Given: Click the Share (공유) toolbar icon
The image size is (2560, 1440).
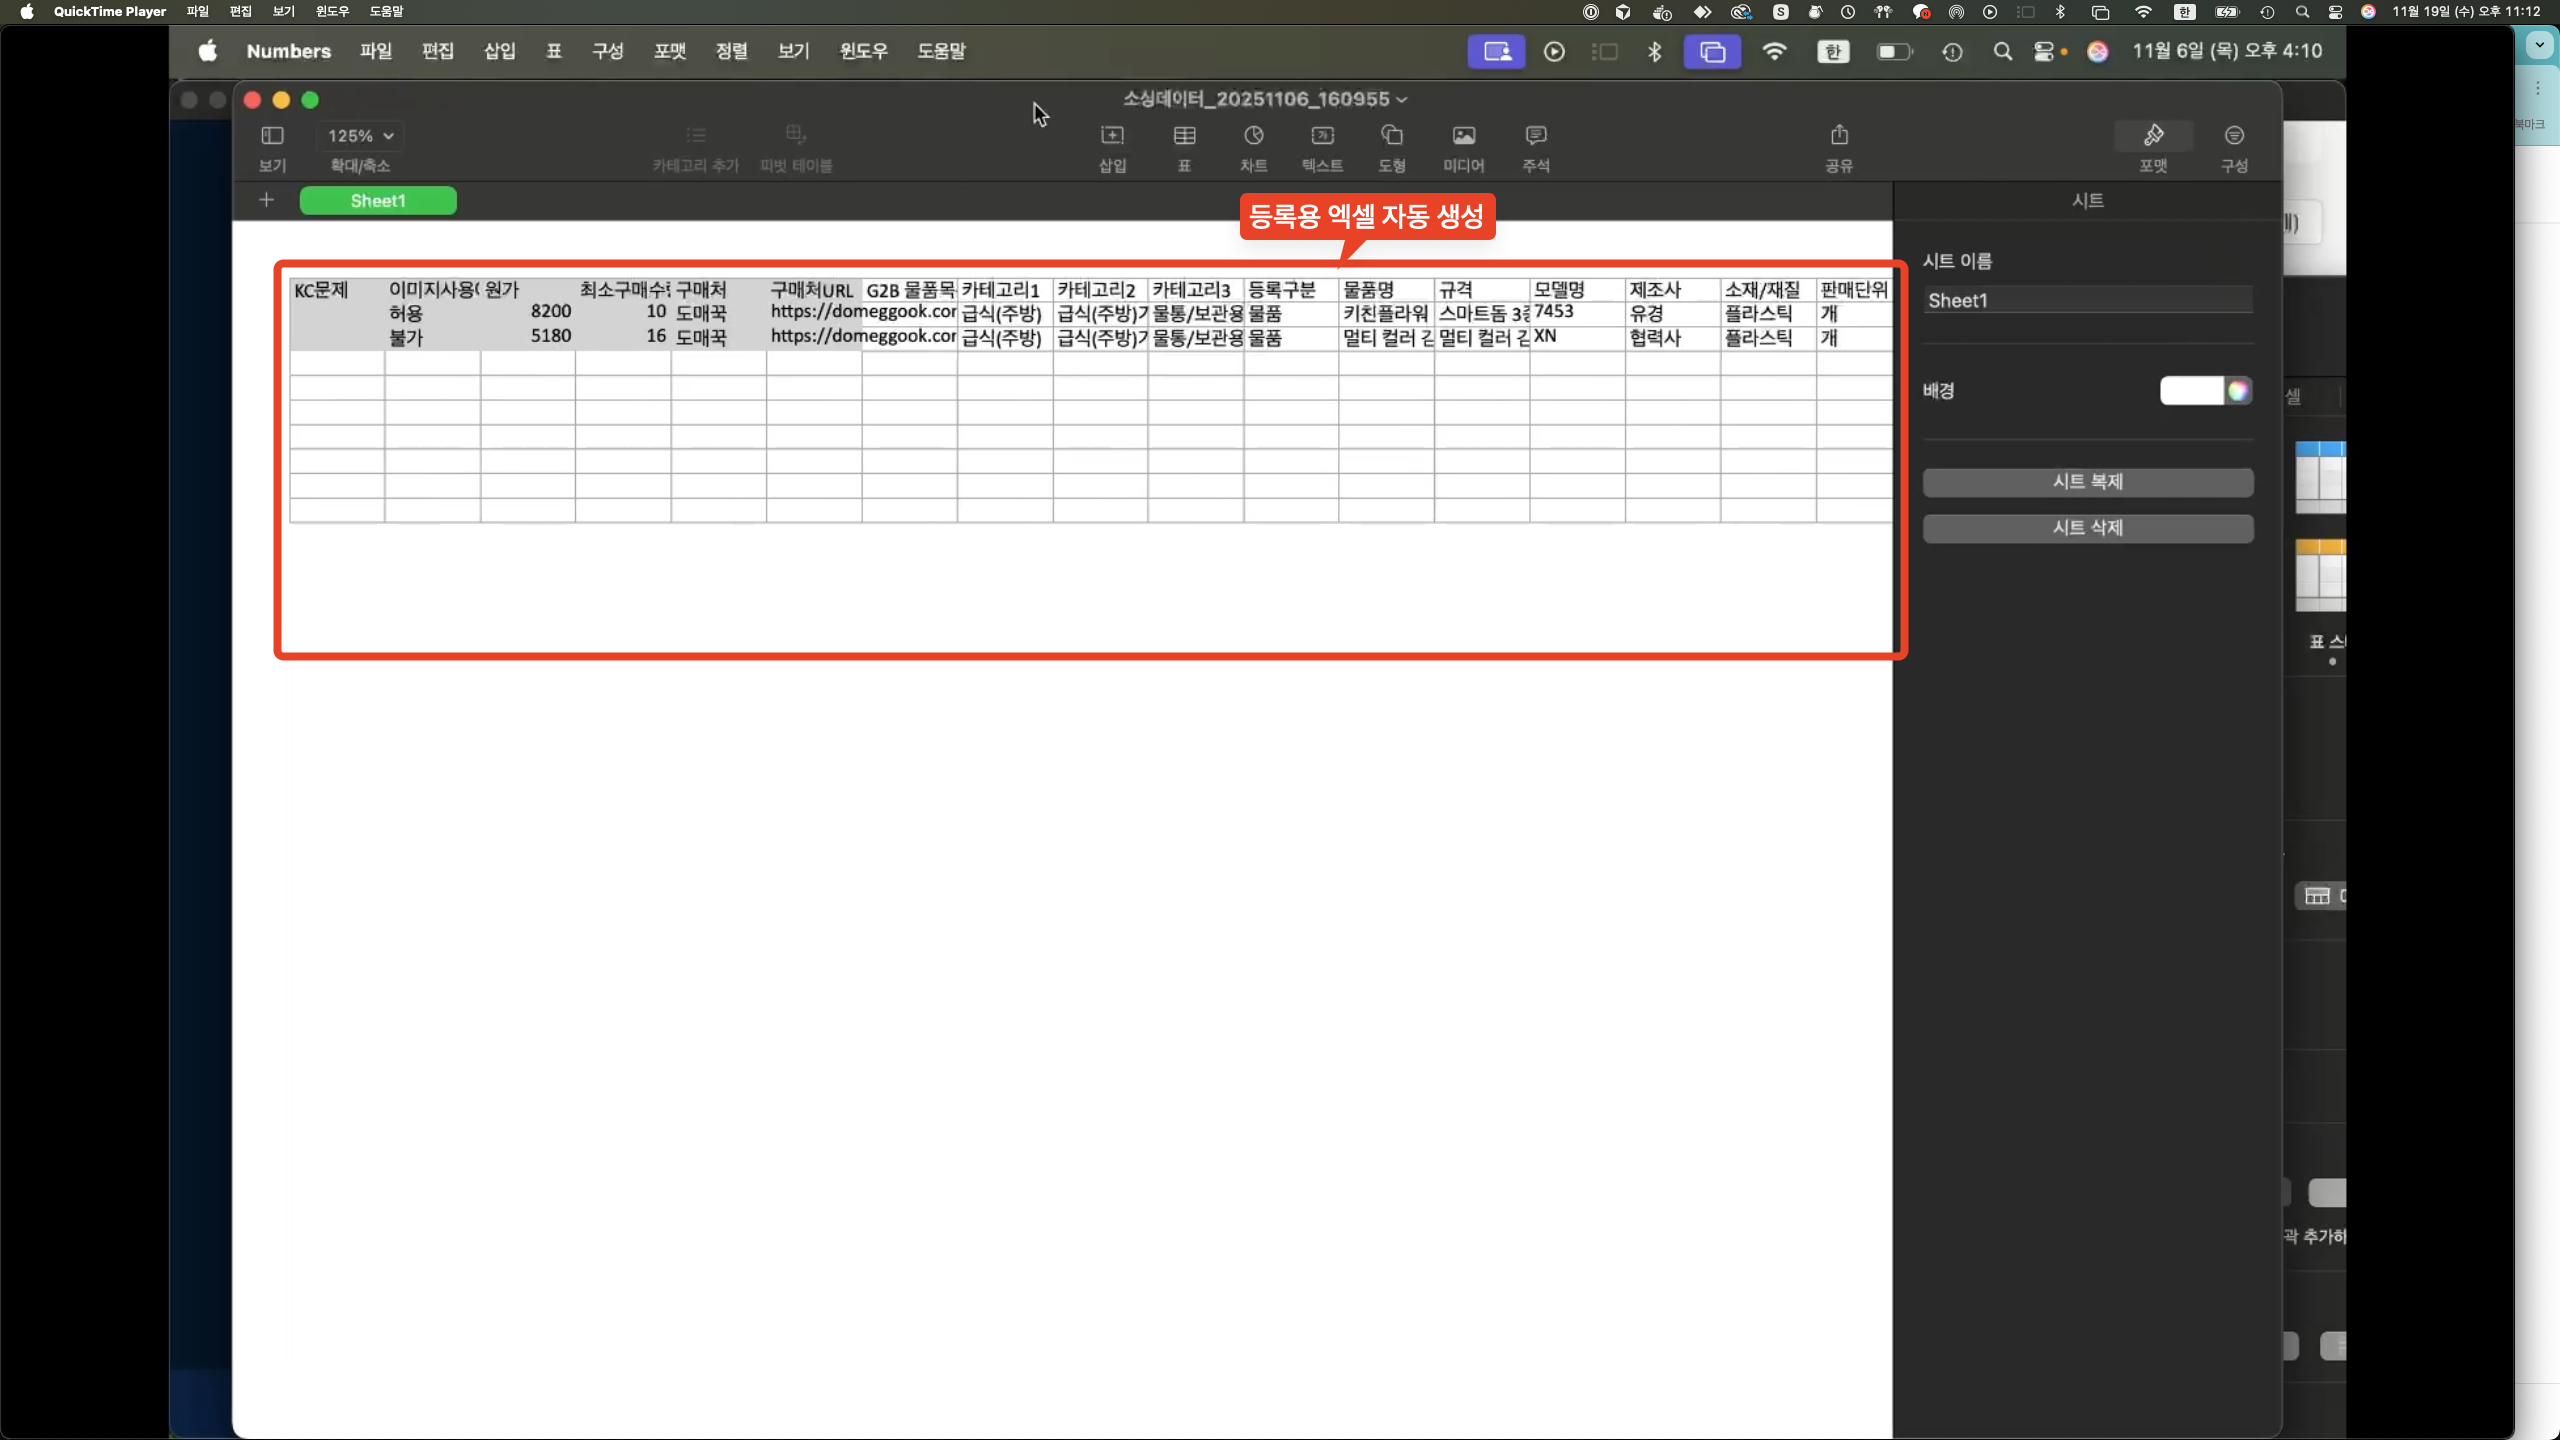Looking at the screenshot, I should click(x=1838, y=136).
